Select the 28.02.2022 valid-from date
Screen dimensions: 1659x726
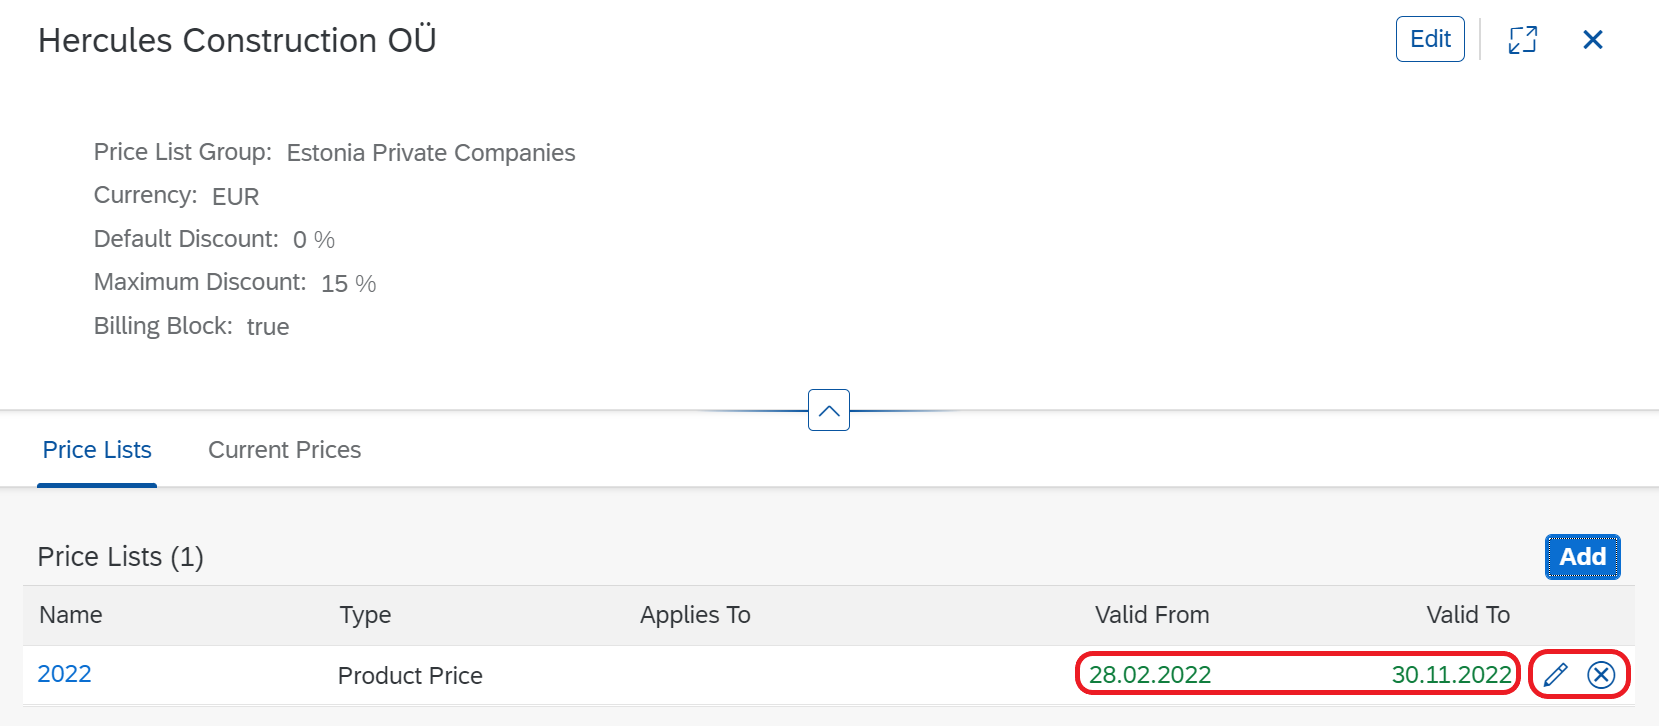1150,675
